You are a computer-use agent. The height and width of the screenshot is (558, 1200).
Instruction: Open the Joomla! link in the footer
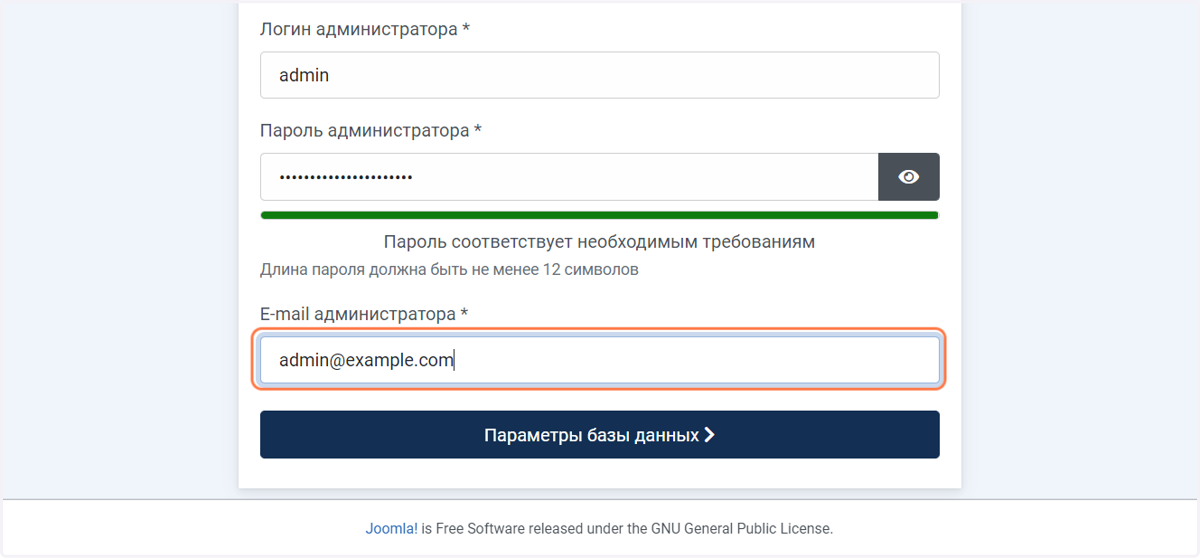[x=392, y=528]
